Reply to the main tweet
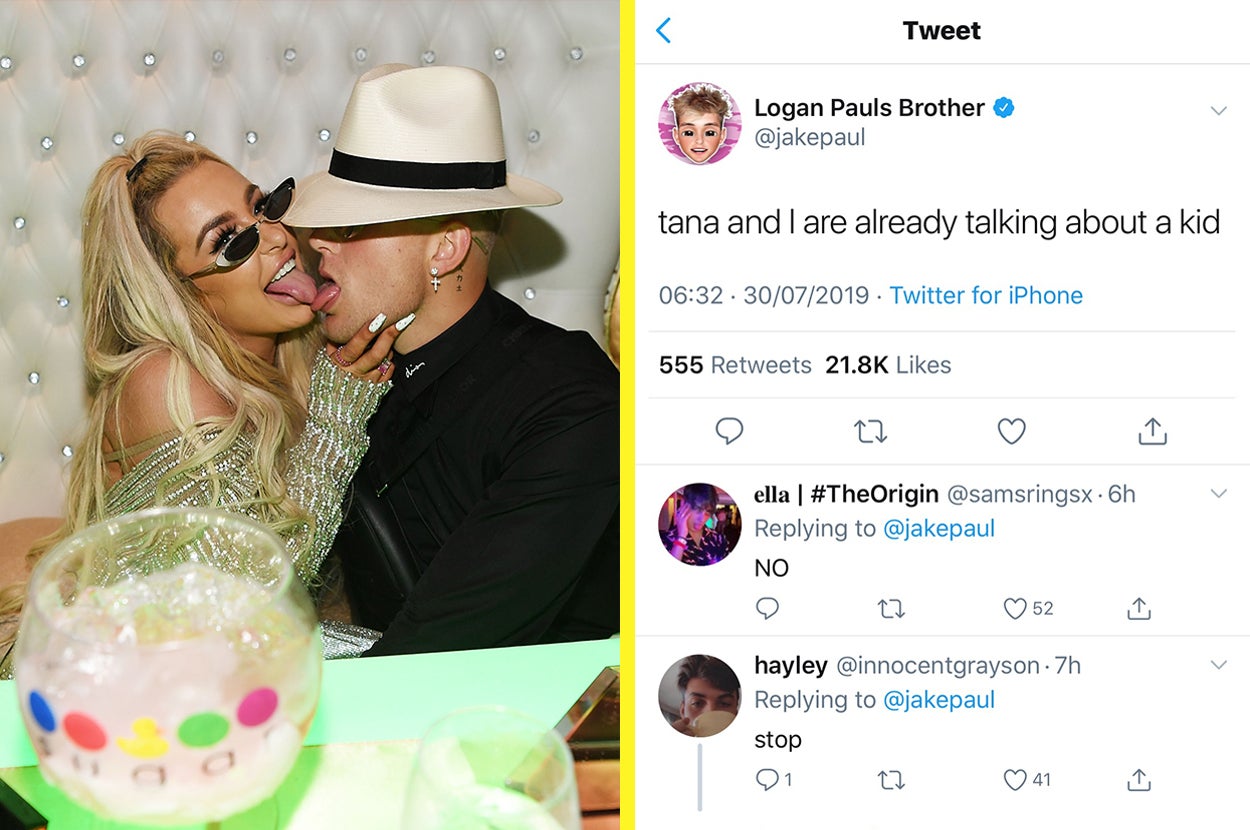Image resolution: width=1250 pixels, height=830 pixels. [729, 431]
